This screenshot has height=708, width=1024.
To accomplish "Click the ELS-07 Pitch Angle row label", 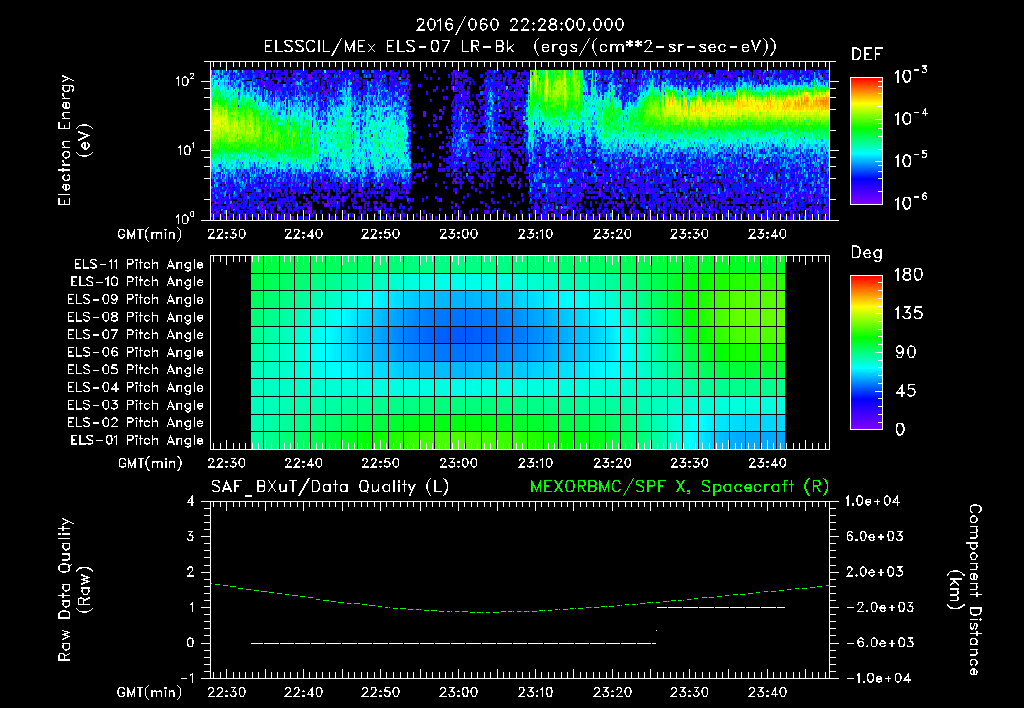I will tap(136, 334).
